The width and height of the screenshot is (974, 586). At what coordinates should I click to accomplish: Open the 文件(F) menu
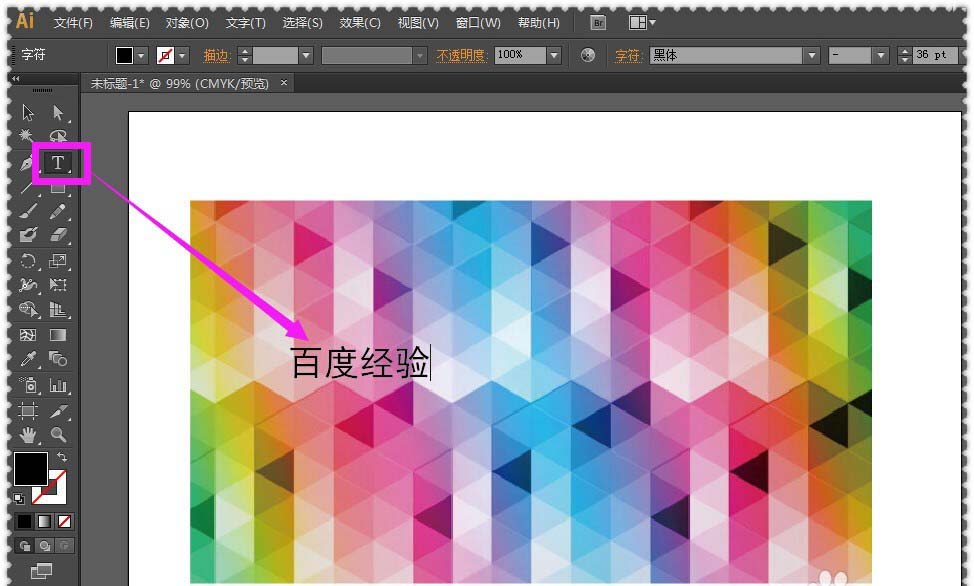[x=73, y=23]
